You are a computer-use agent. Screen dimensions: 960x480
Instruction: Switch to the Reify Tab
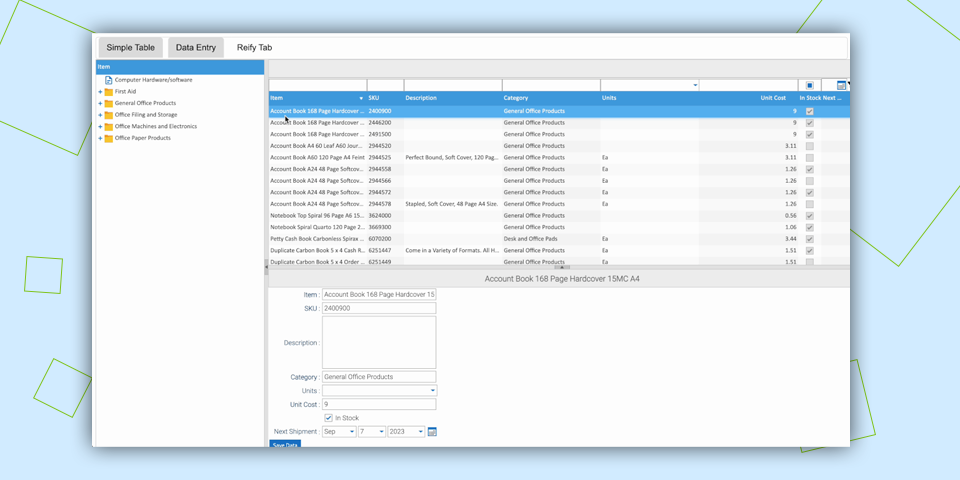(x=255, y=47)
